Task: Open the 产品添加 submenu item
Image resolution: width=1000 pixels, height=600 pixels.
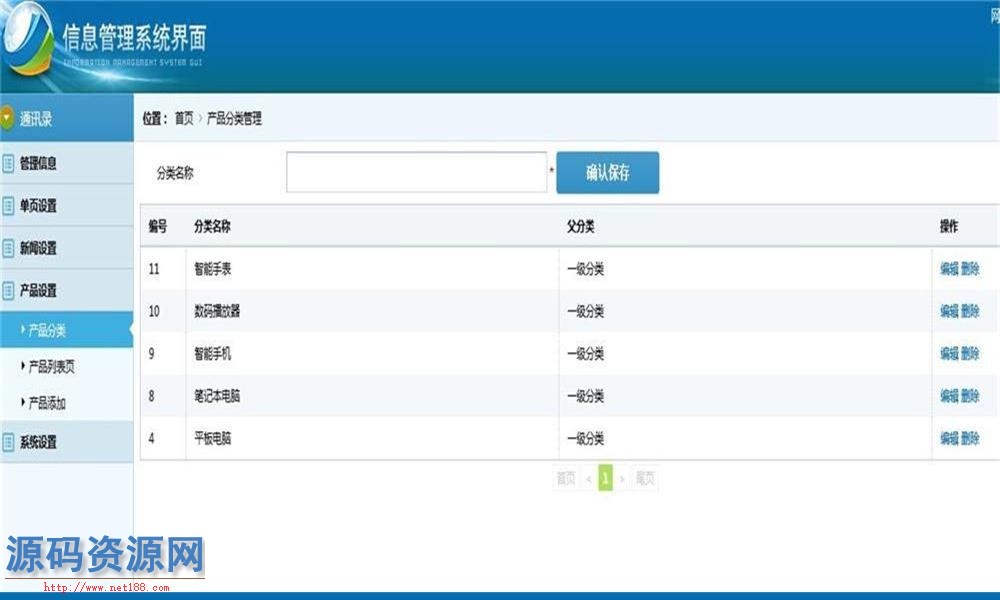Action: tap(47, 403)
